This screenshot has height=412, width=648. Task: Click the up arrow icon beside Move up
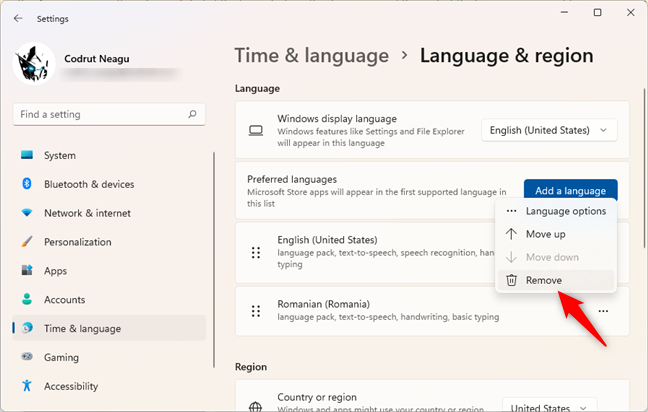tap(511, 234)
